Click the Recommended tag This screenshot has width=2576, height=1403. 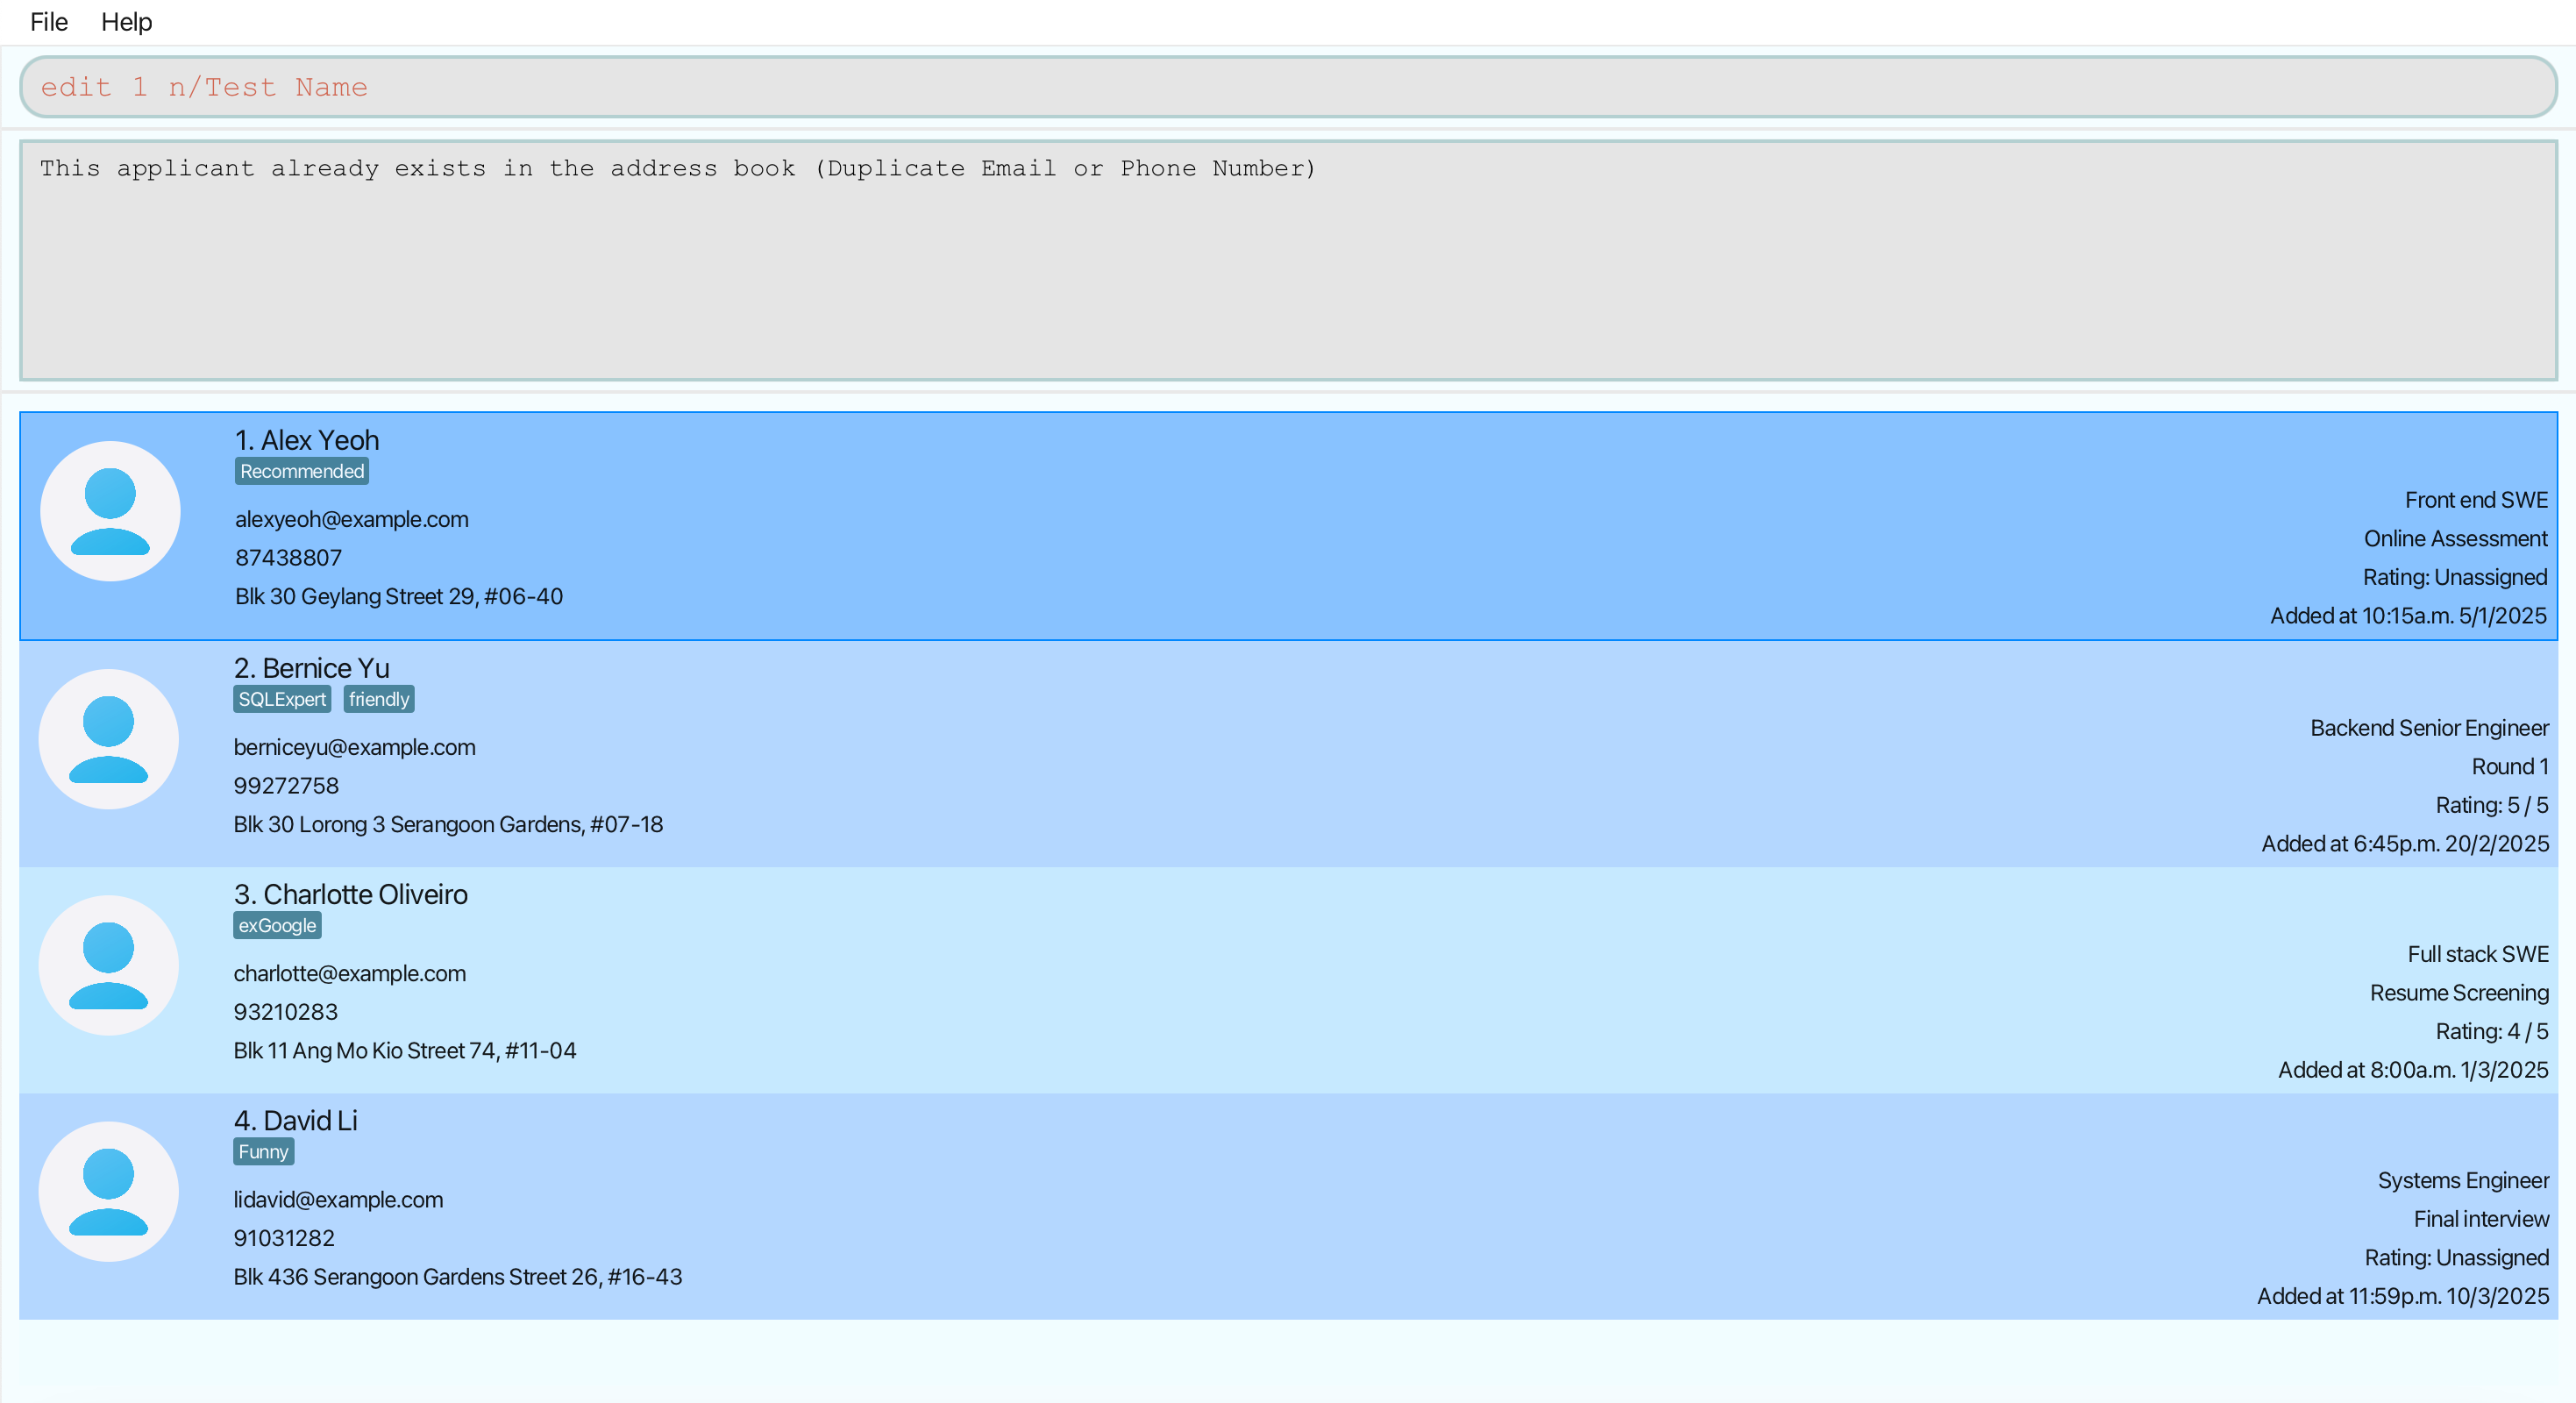pyautogui.click(x=302, y=471)
